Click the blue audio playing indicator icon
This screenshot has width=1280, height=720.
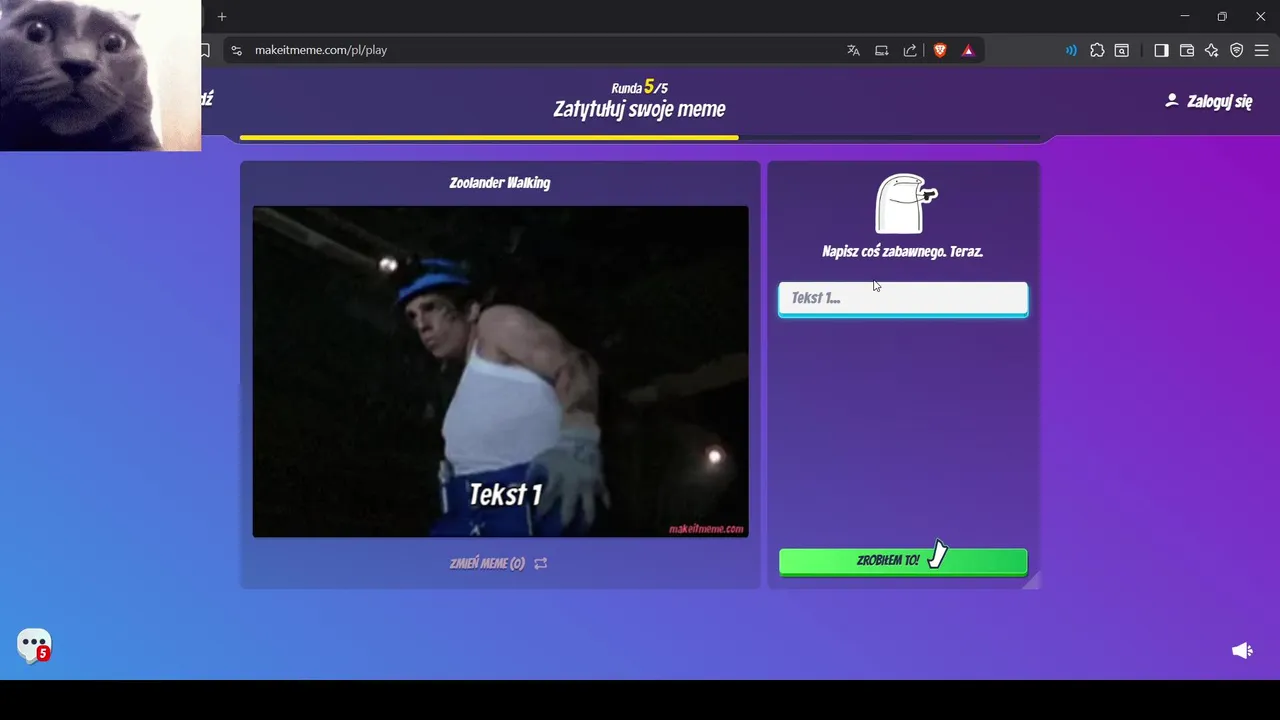(1071, 50)
